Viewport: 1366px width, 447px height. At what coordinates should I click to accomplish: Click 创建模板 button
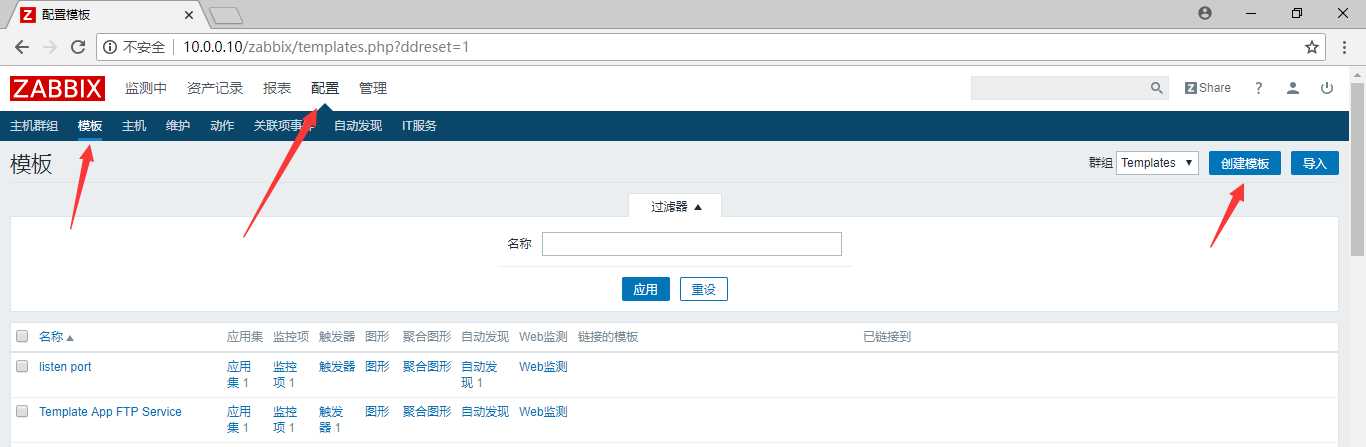coord(1245,163)
